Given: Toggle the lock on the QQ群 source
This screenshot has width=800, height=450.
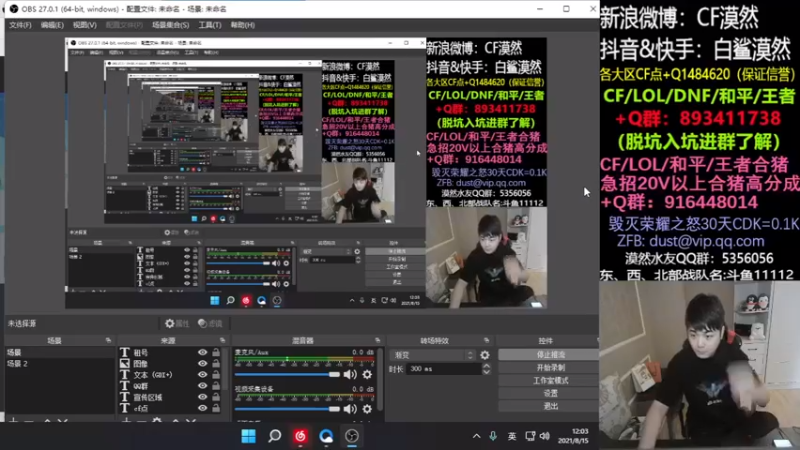Looking at the screenshot, I should (x=216, y=386).
